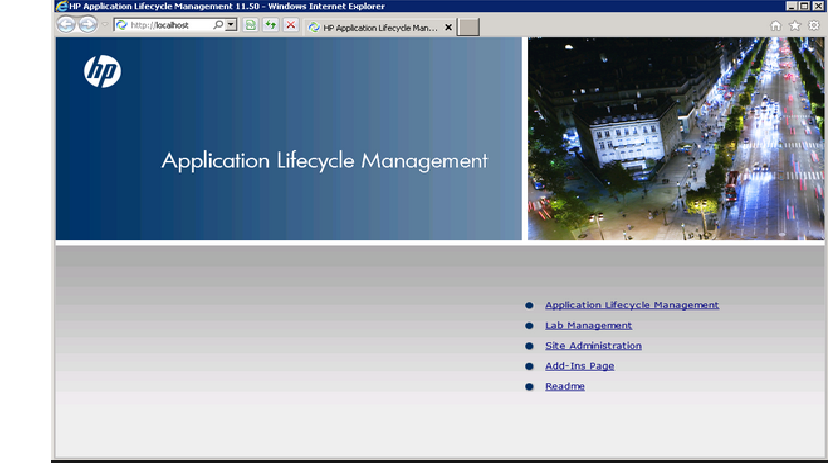Open the Lab Management link
The width and height of the screenshot is (831, 467).
588,325
